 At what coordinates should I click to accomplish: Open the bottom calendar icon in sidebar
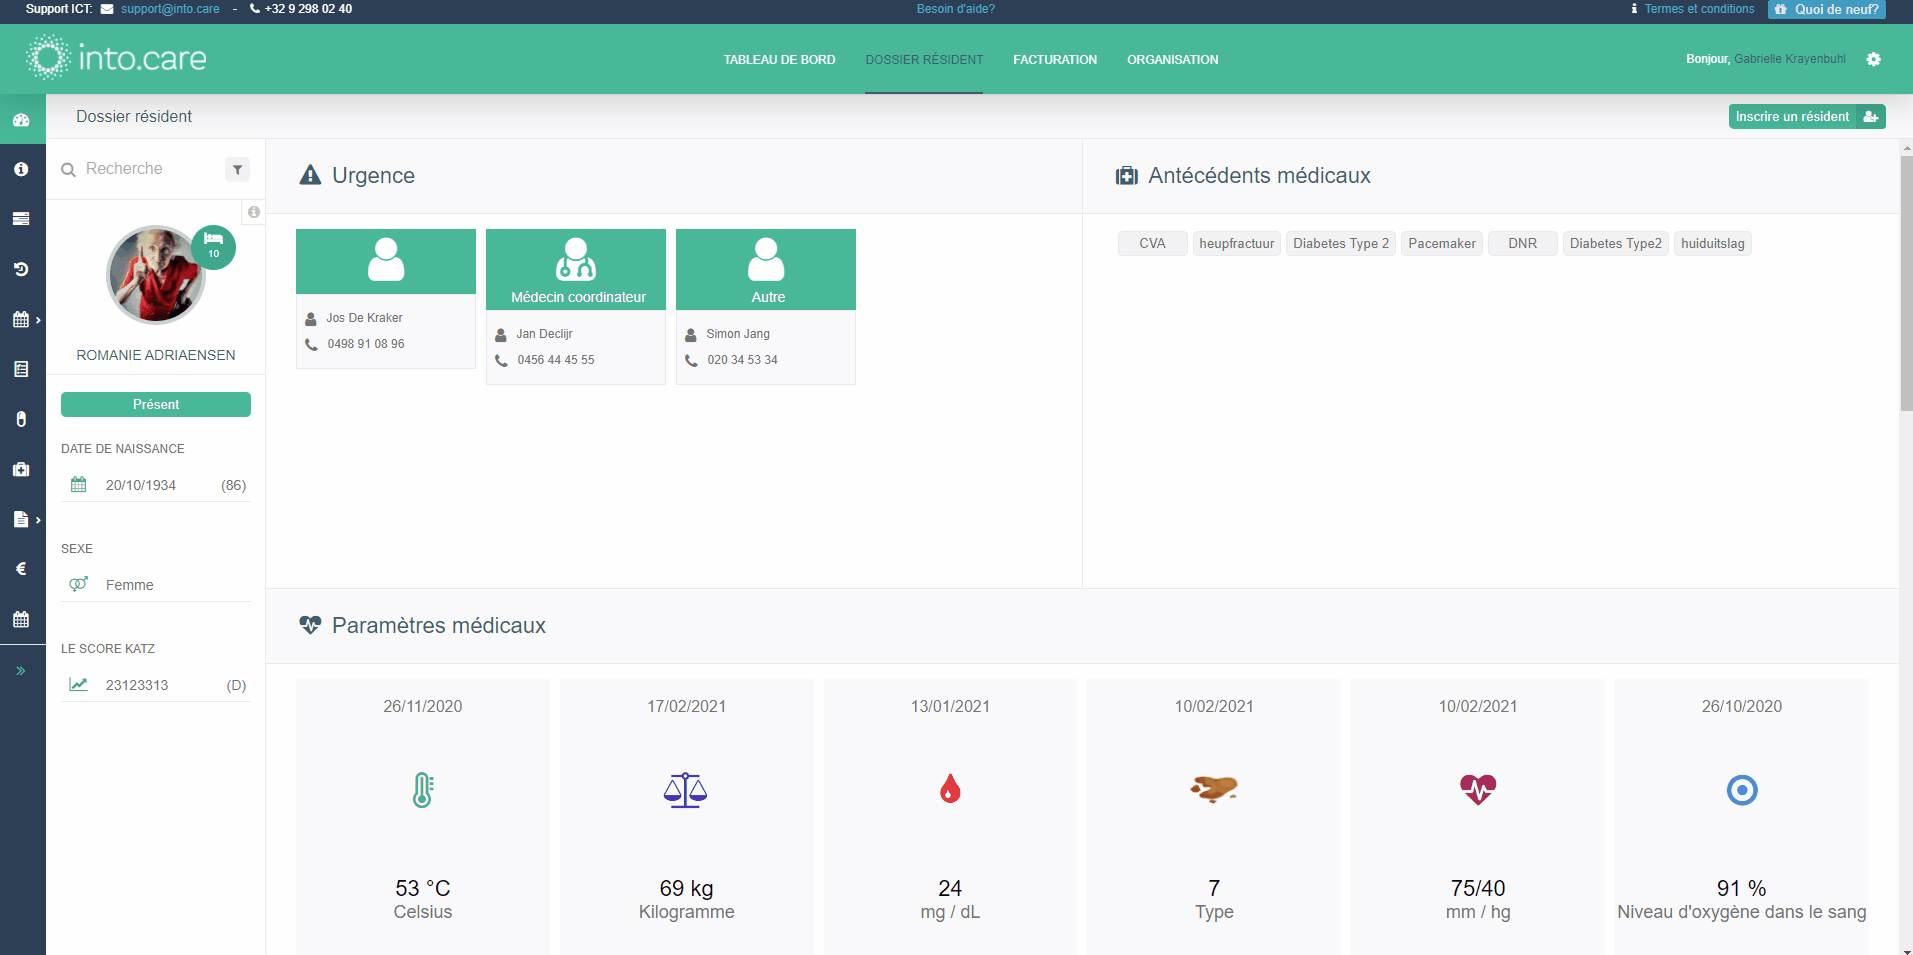[21, 619]
